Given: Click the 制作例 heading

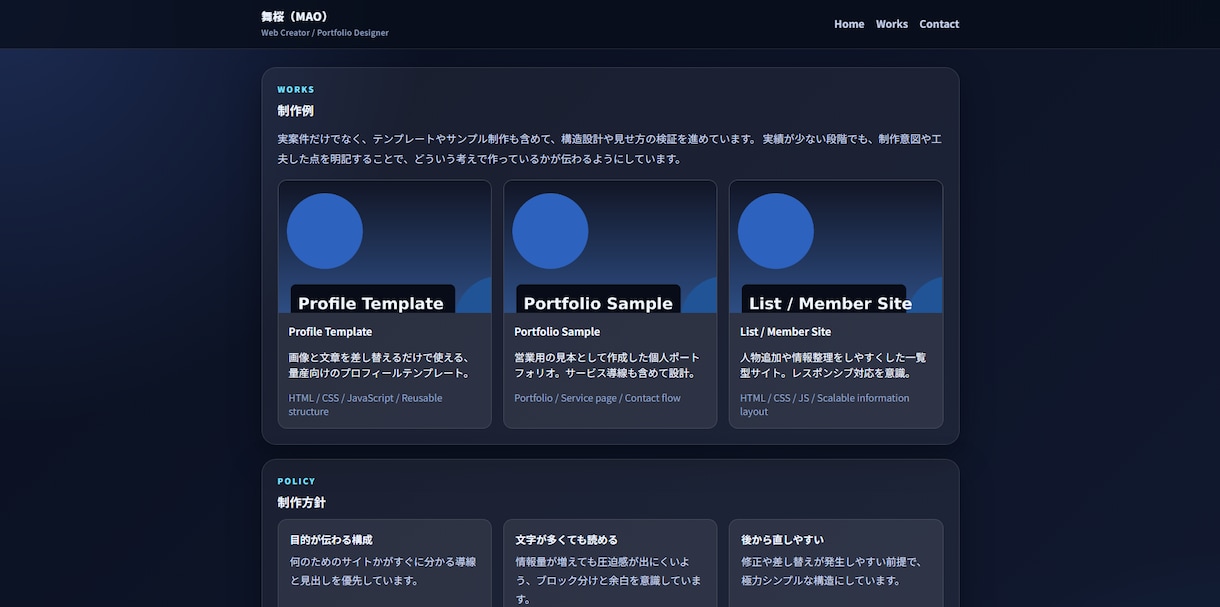Looking at the screenshot, I should (x=296, y=111).
